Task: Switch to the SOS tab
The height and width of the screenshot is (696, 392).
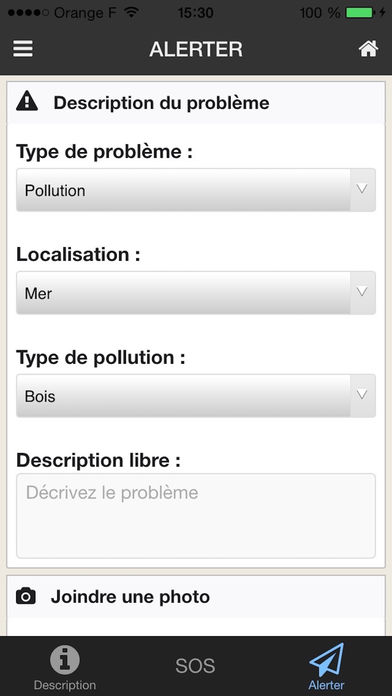Action: 195,666
